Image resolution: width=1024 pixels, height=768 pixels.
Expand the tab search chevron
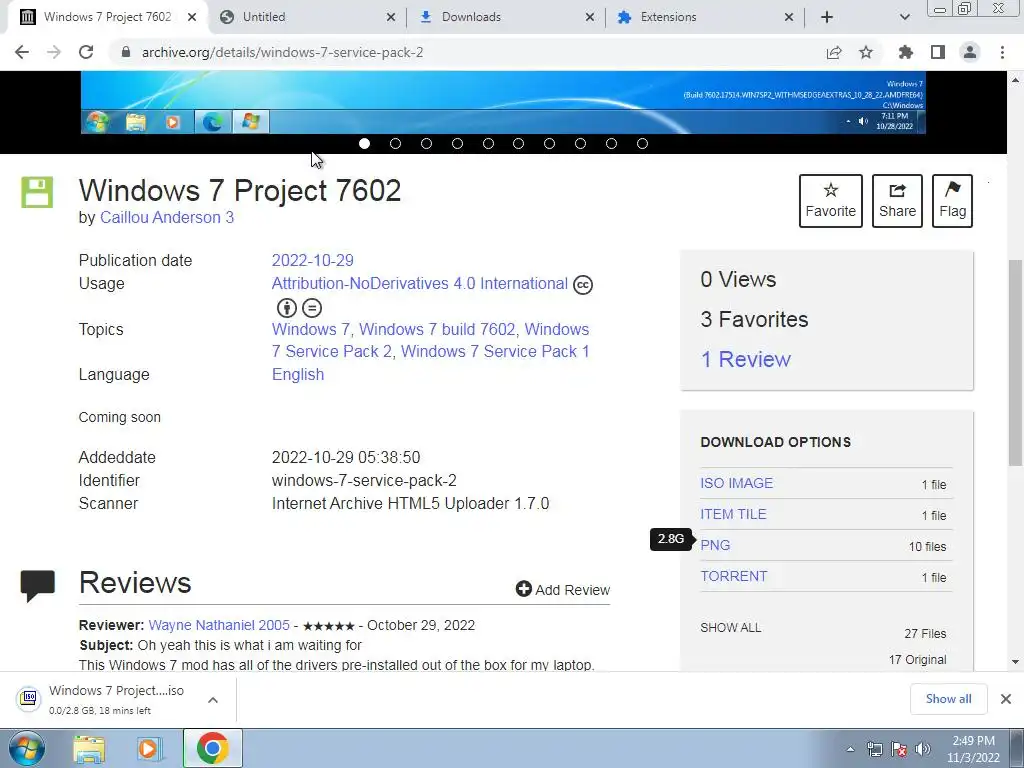[904, 17]
